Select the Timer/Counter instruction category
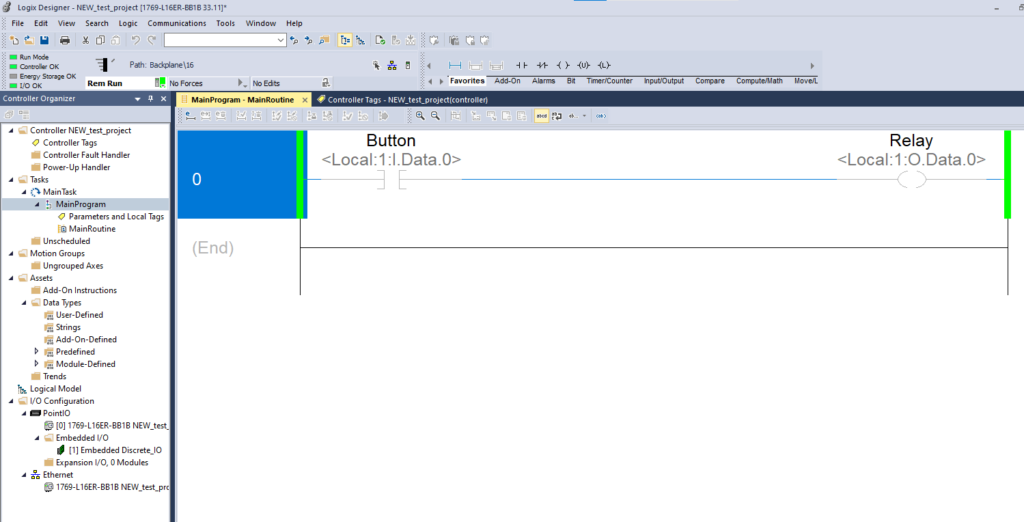 point(609,81)
